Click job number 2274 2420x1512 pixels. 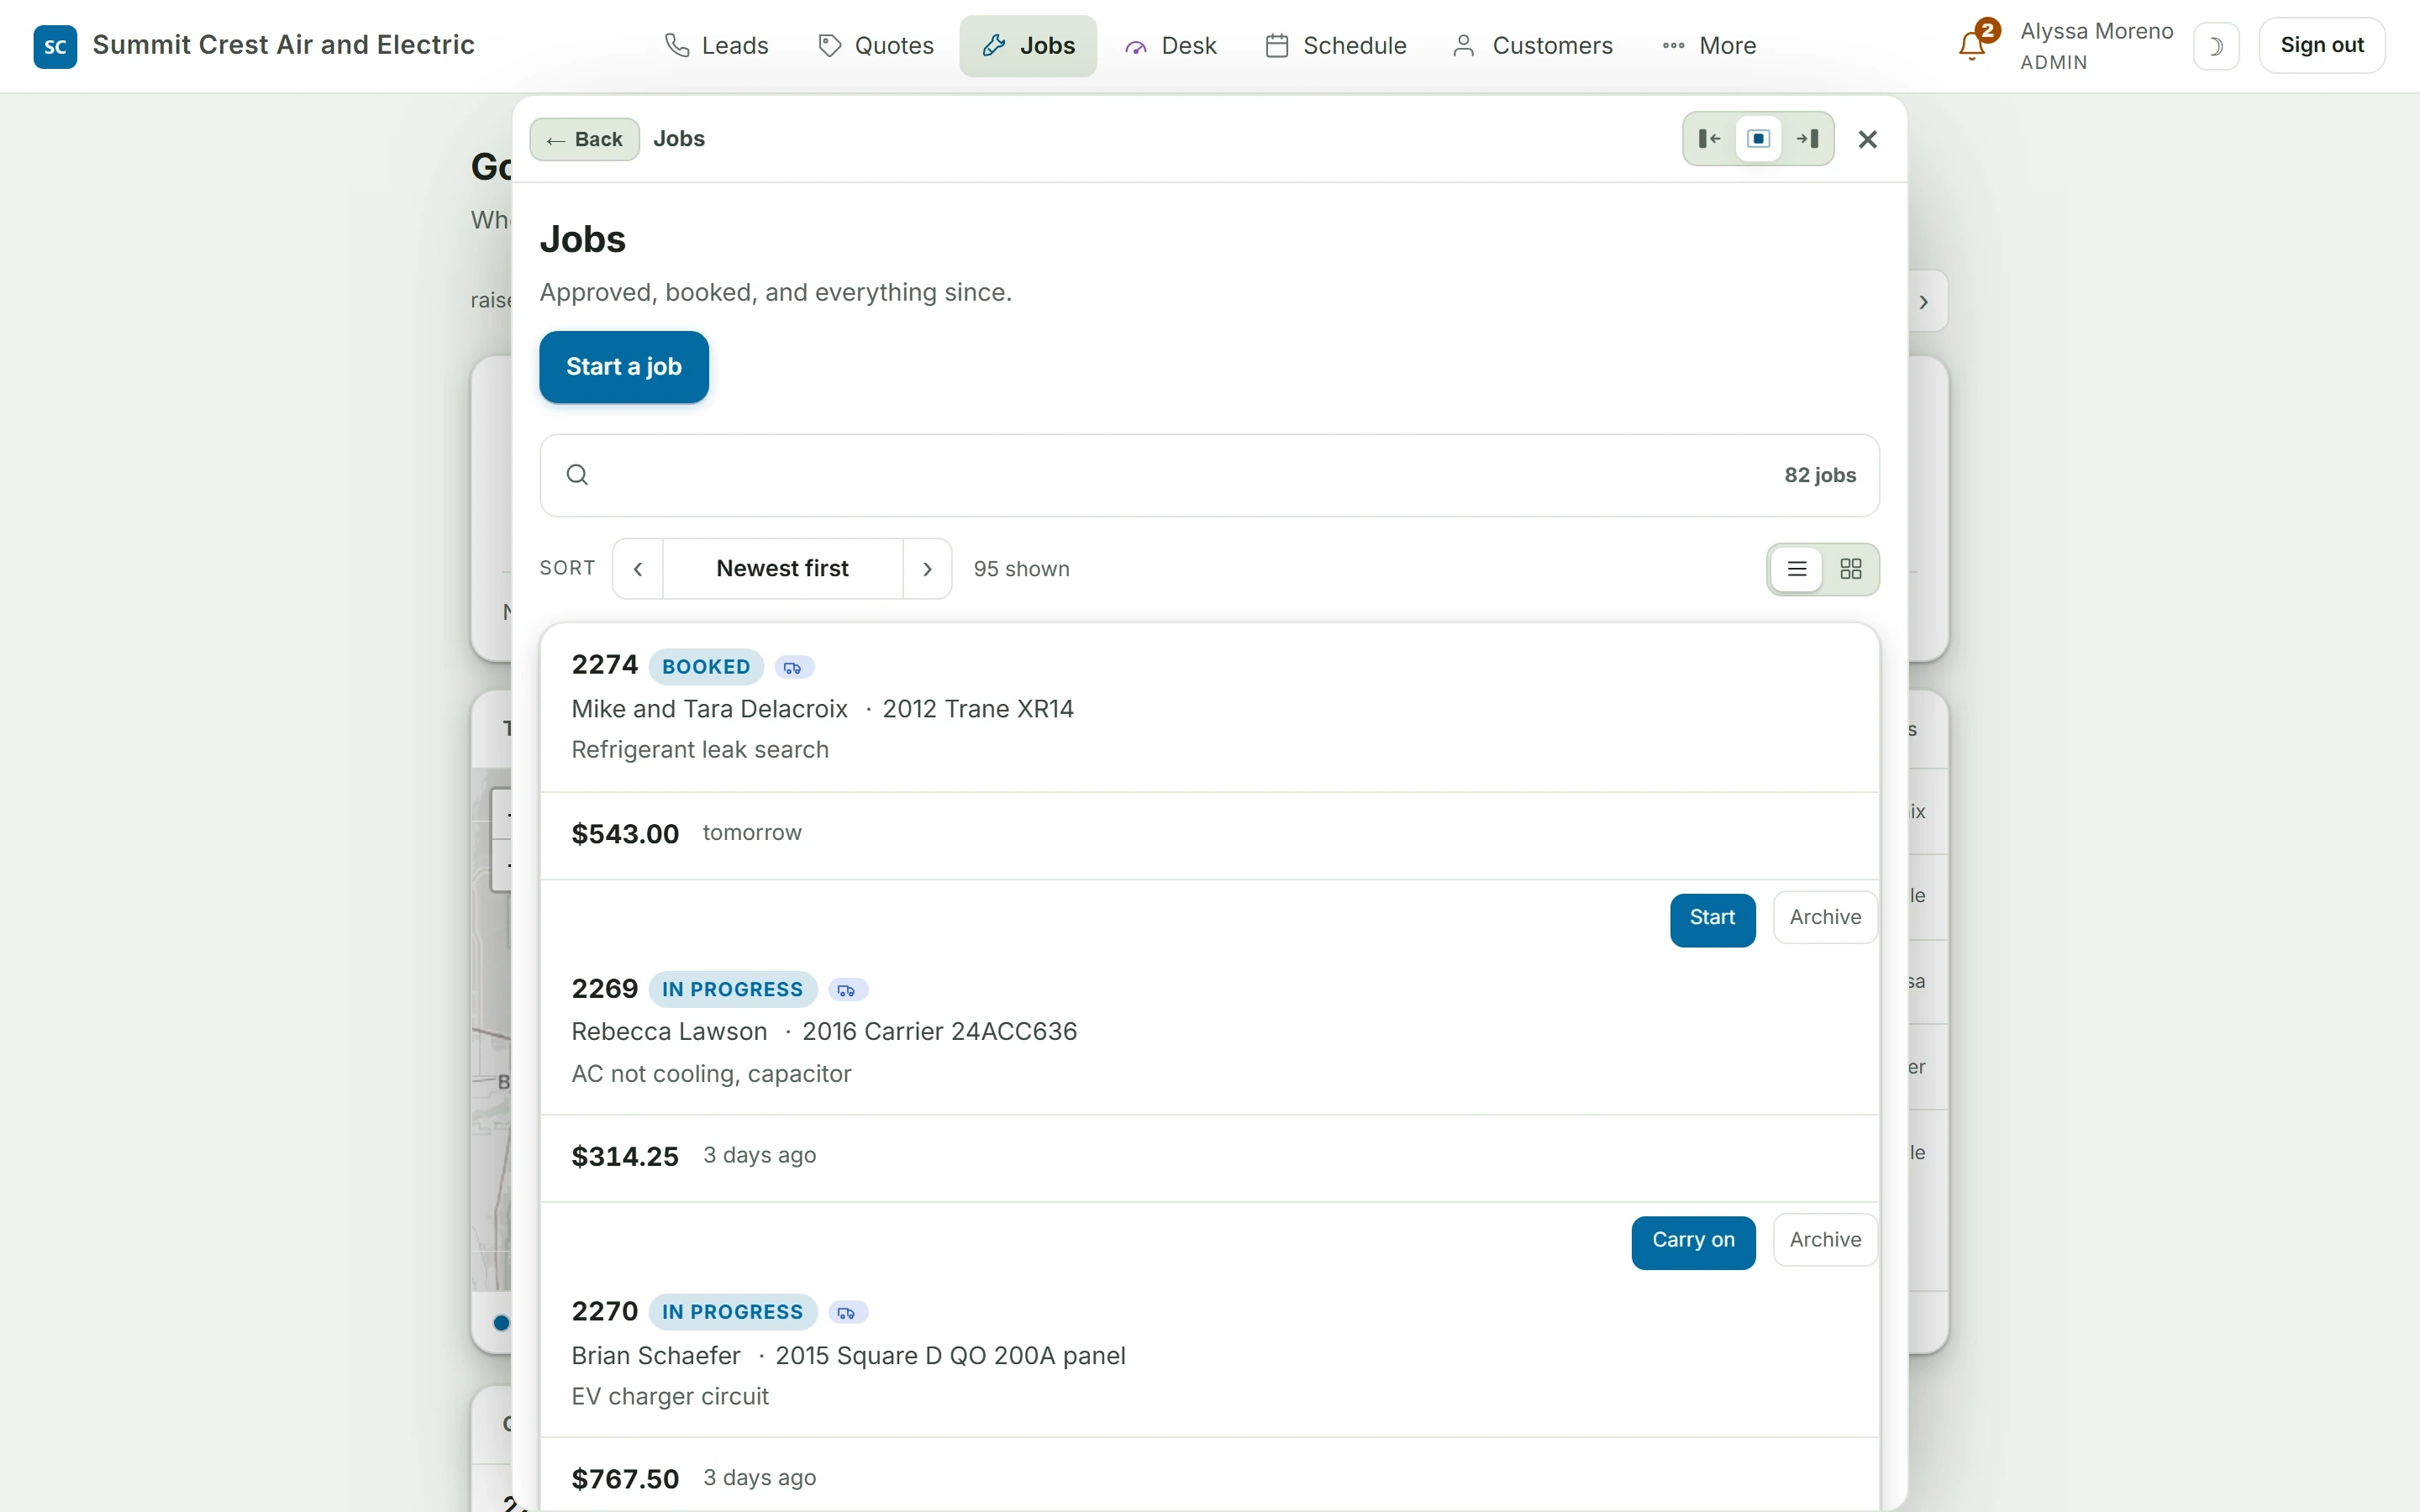click(x=604, y=665)
